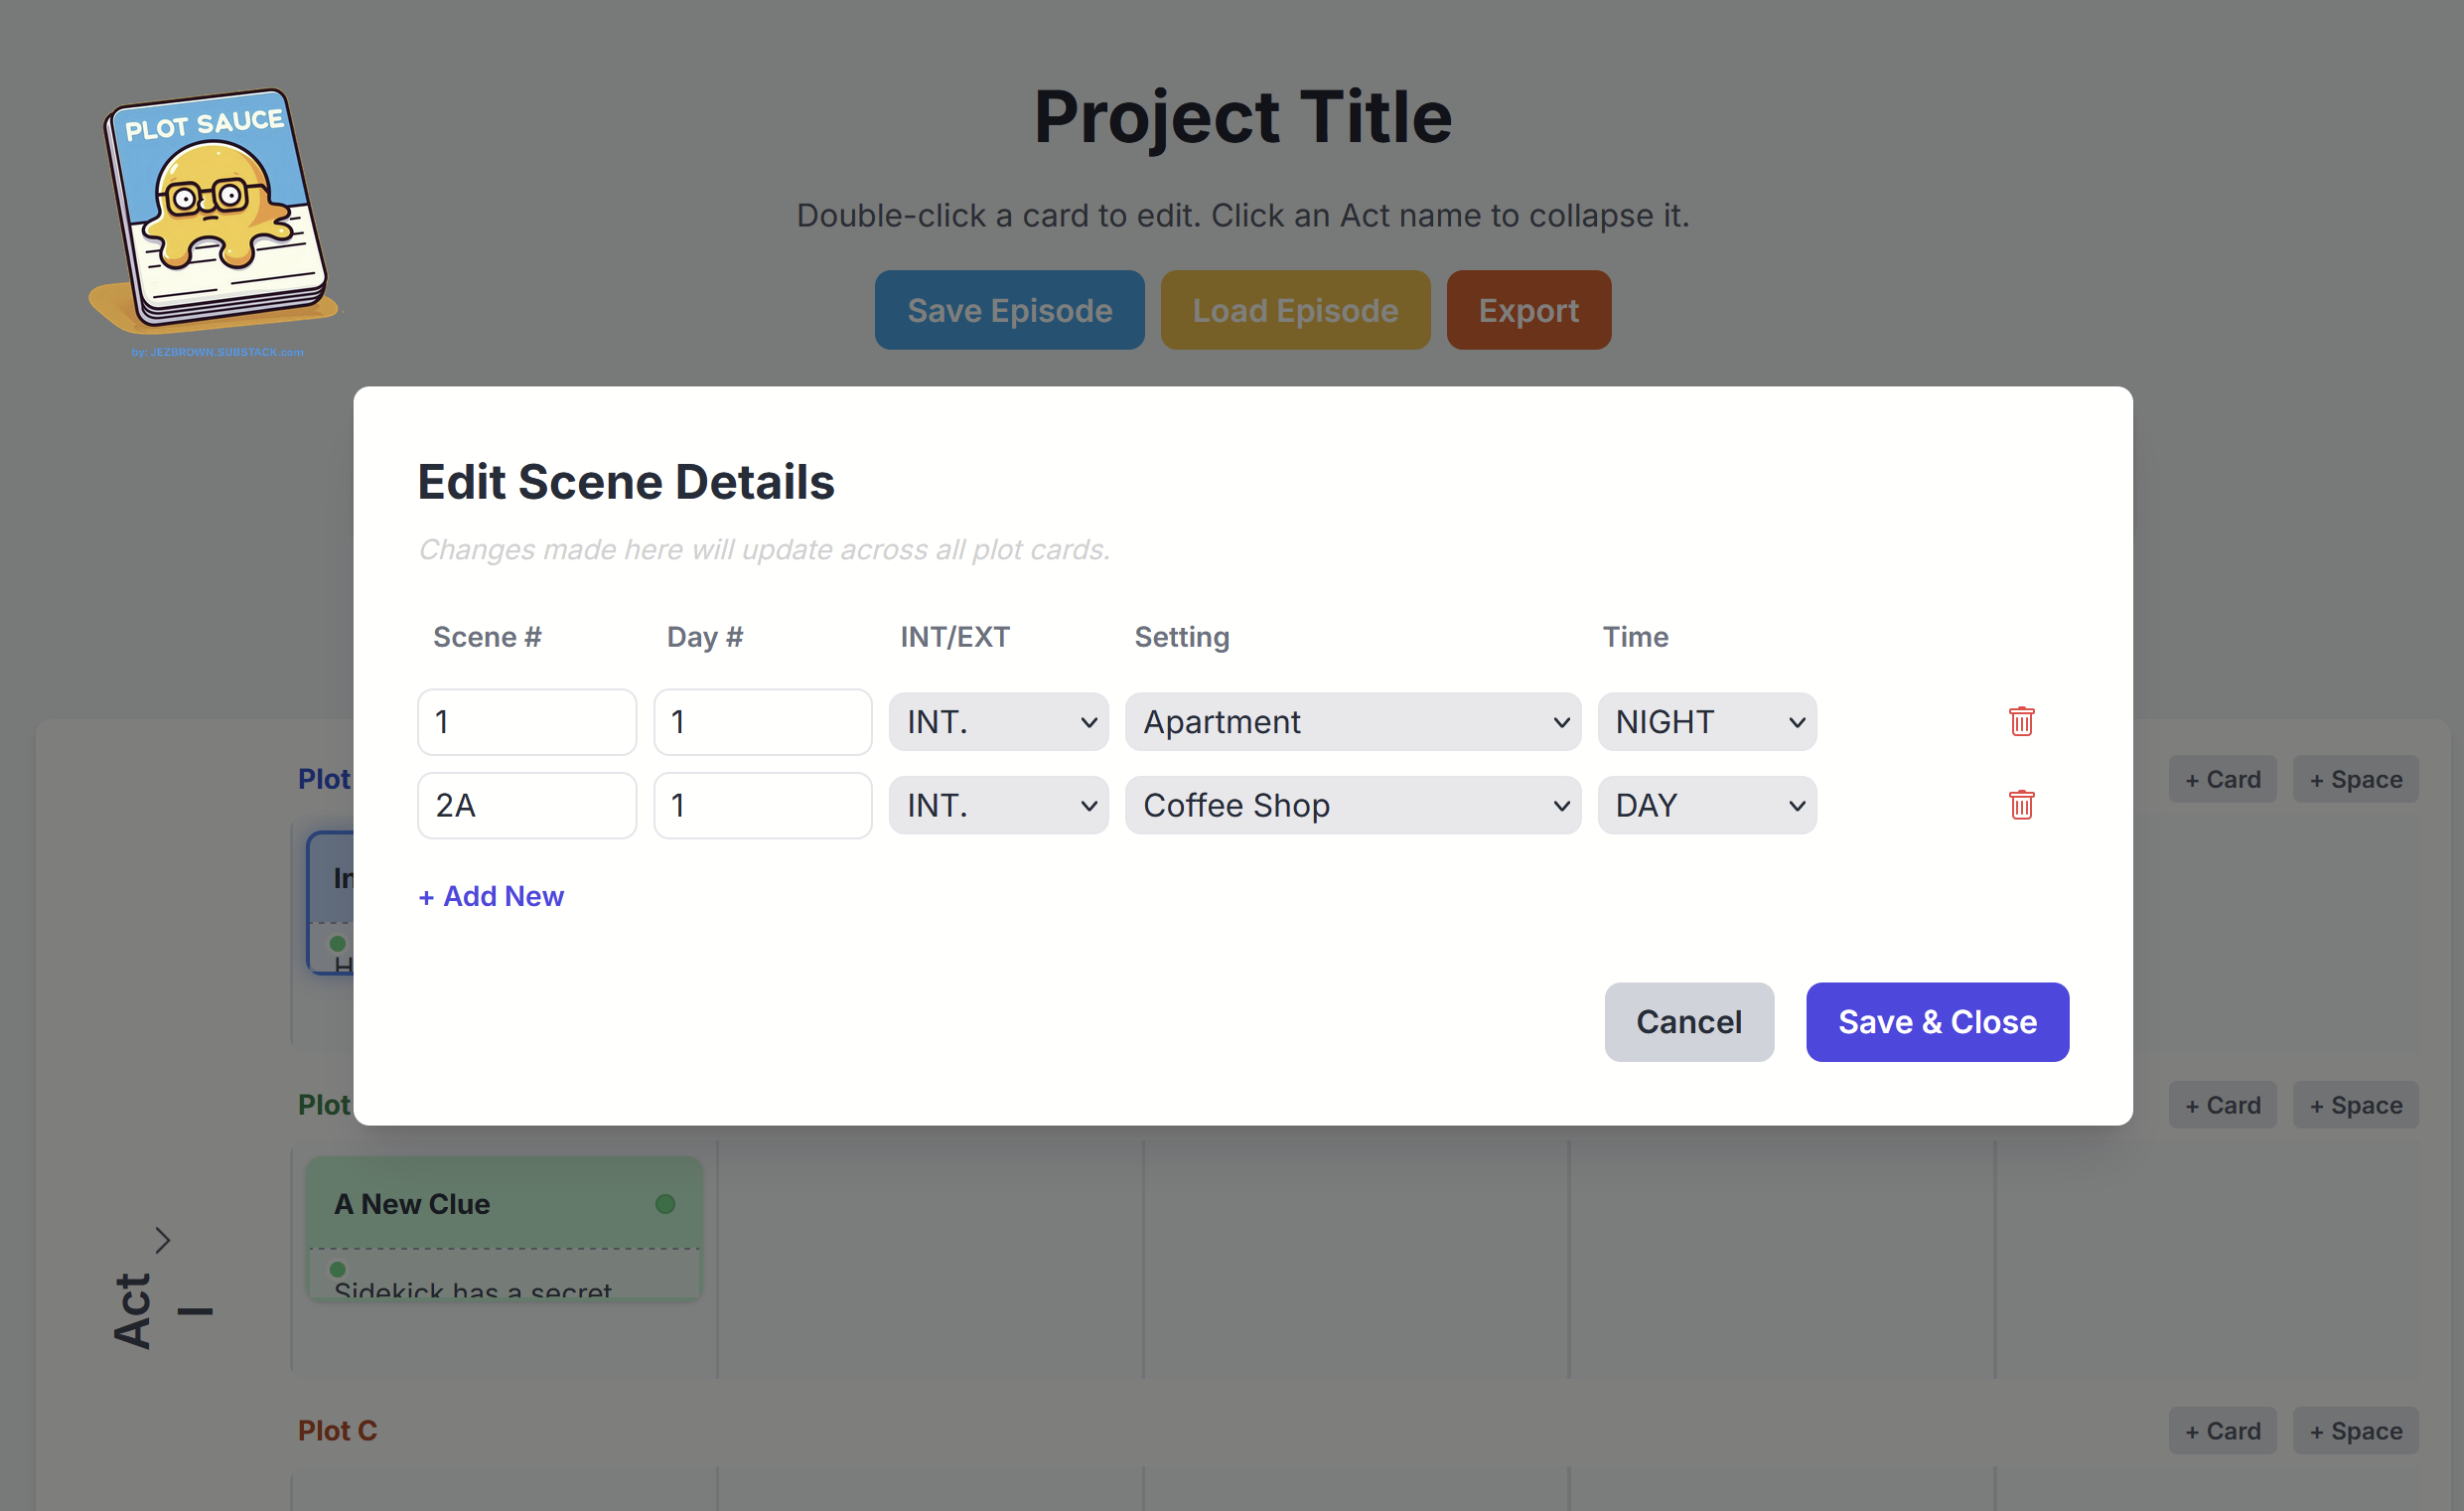Open Time dropdown showing DAY
2464x1511 pixels.
click(1706, 805)
